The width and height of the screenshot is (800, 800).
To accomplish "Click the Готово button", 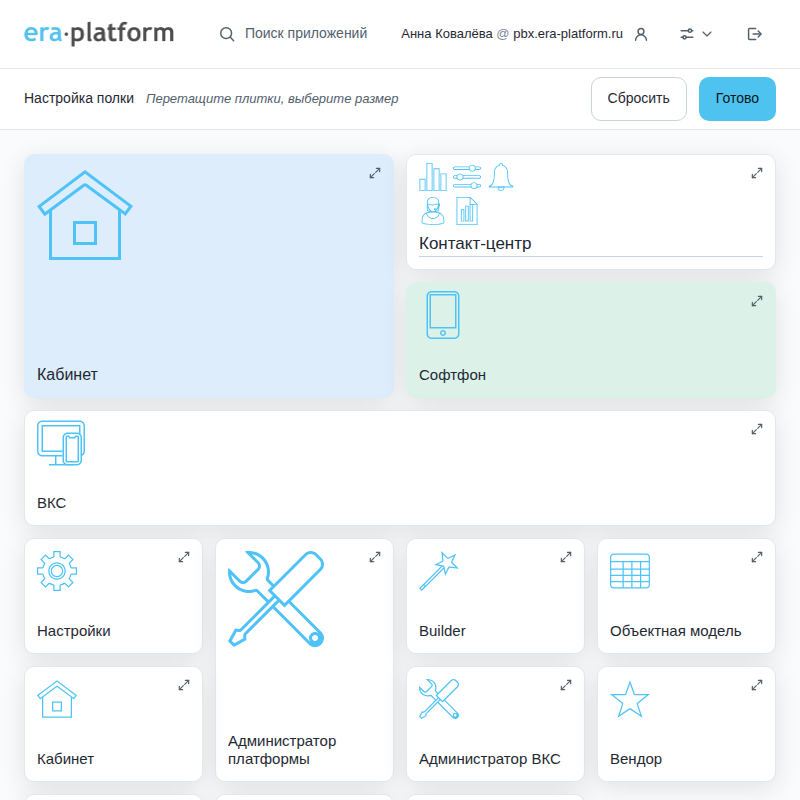I will click(737, 98).
